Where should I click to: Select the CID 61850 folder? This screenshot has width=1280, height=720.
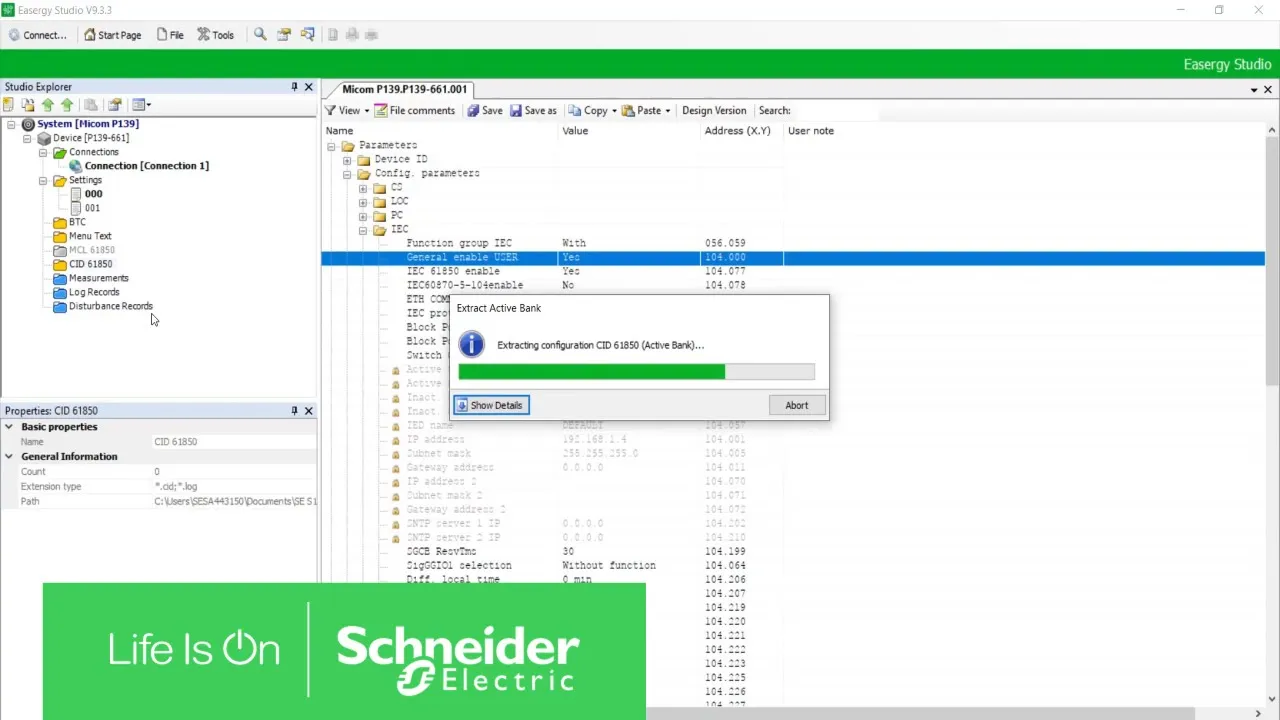91,264
